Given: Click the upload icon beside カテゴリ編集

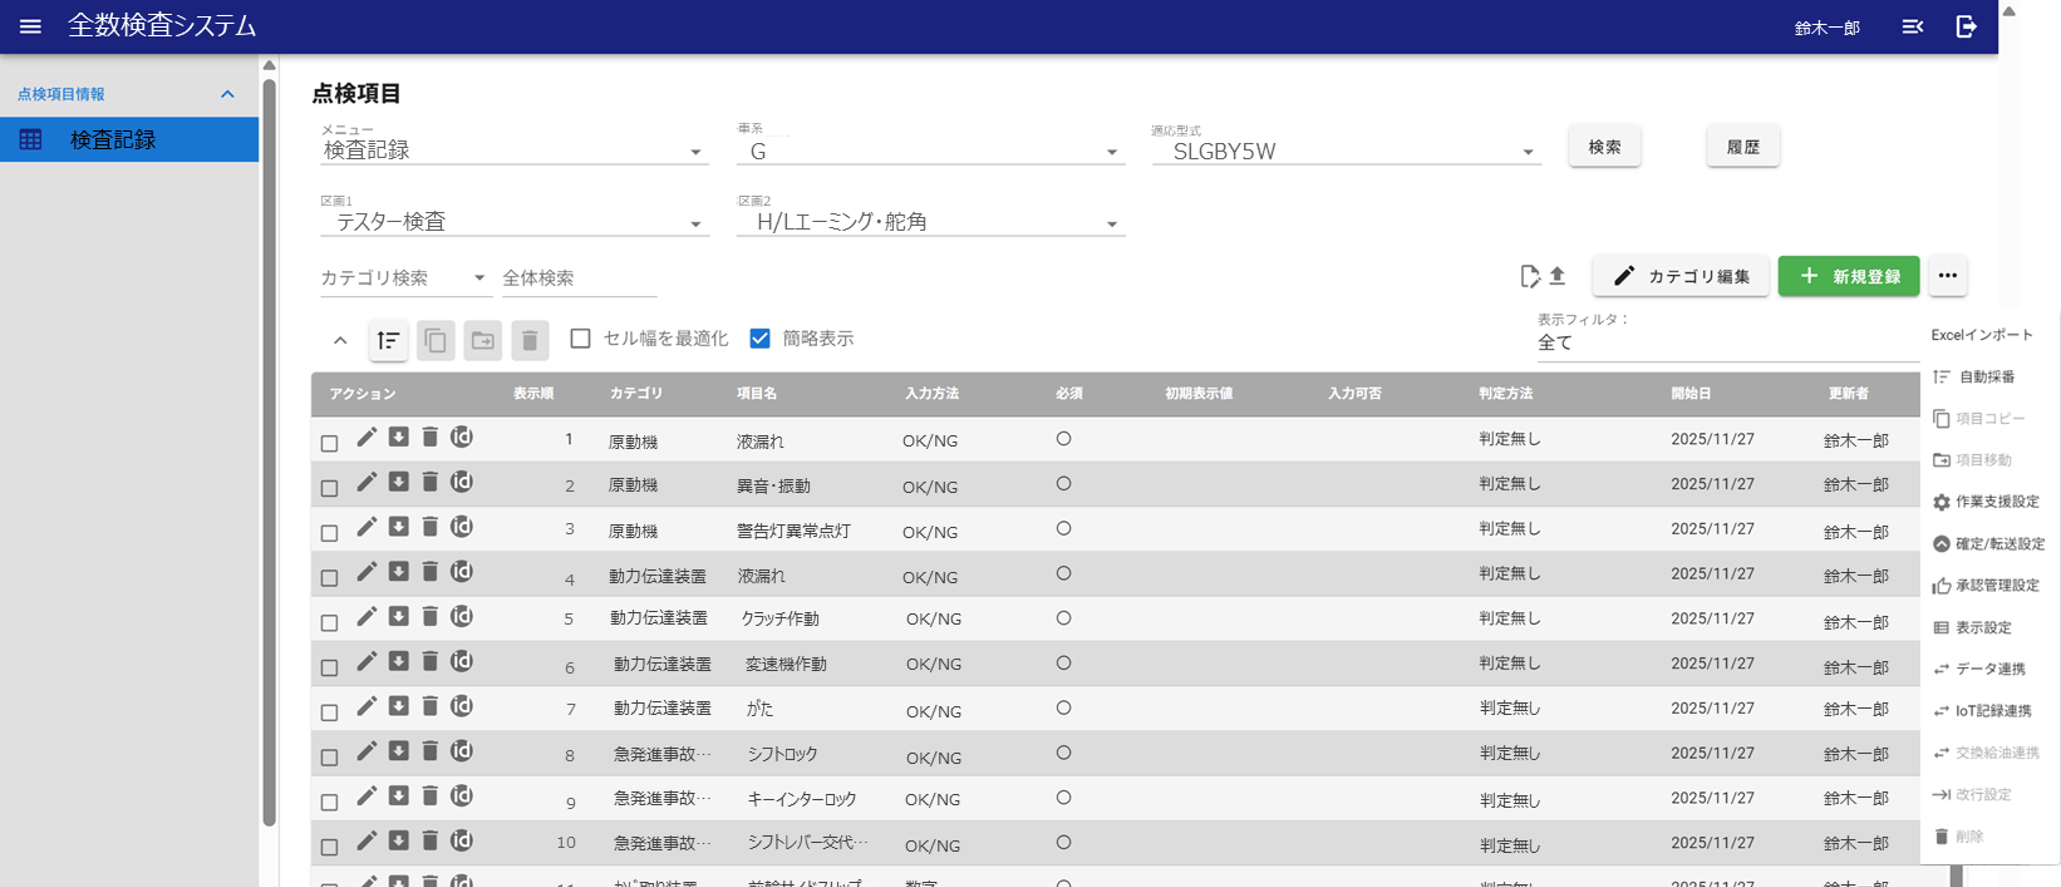Looking at the screenshot, I should 1557,276.
